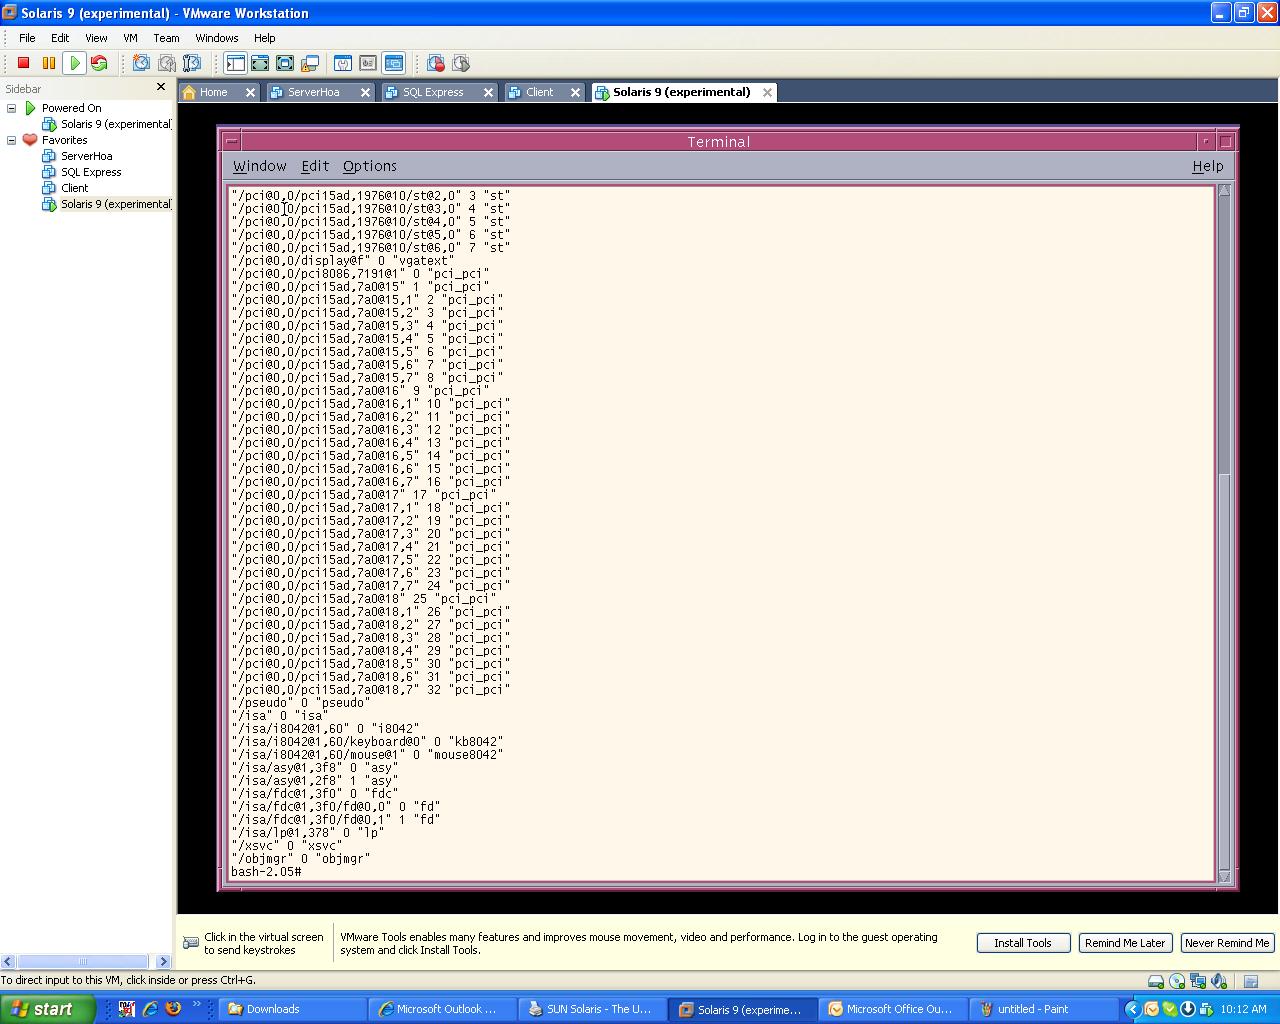The width and height of the screenshot is (1280, 1024).
Task: Open the VM menu in menu bar
Action: (x=130, y=38)
